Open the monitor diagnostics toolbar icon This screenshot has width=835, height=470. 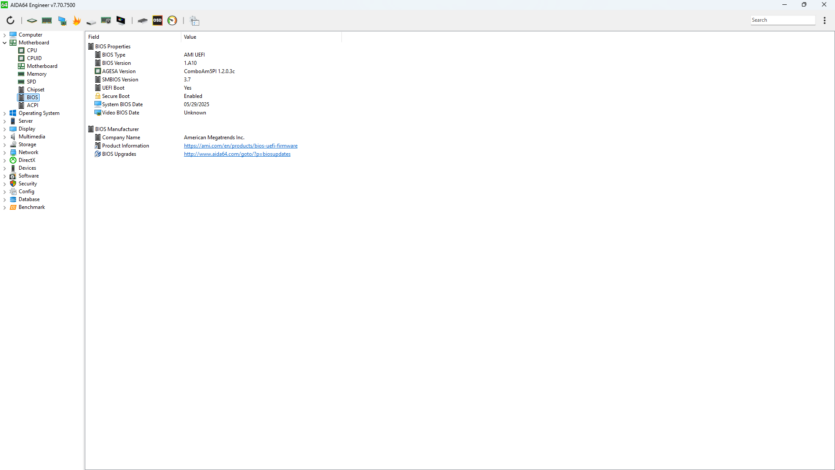[x=121, y=20]
